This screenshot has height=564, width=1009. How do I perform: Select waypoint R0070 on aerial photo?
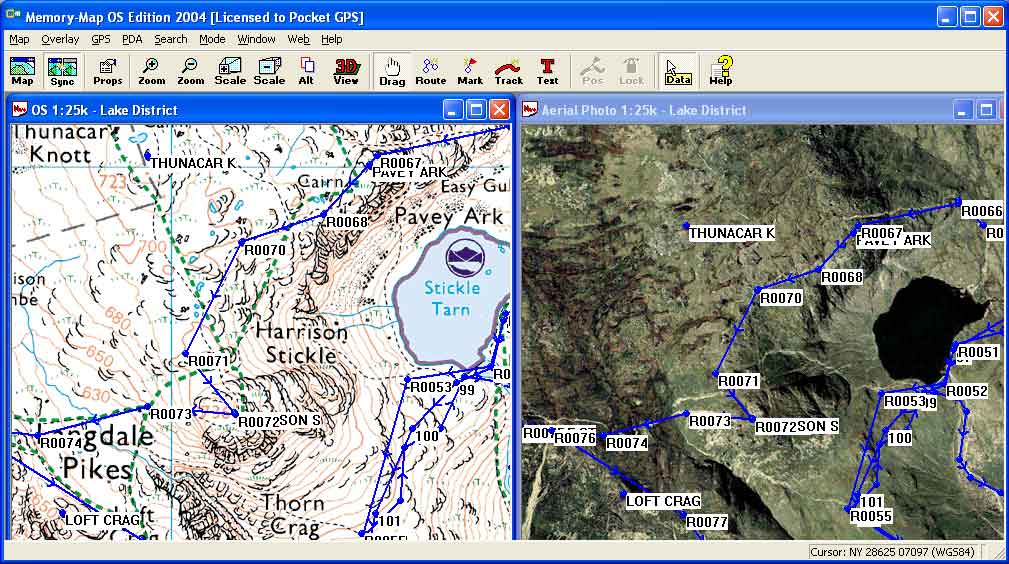click(x=781, y=298)
